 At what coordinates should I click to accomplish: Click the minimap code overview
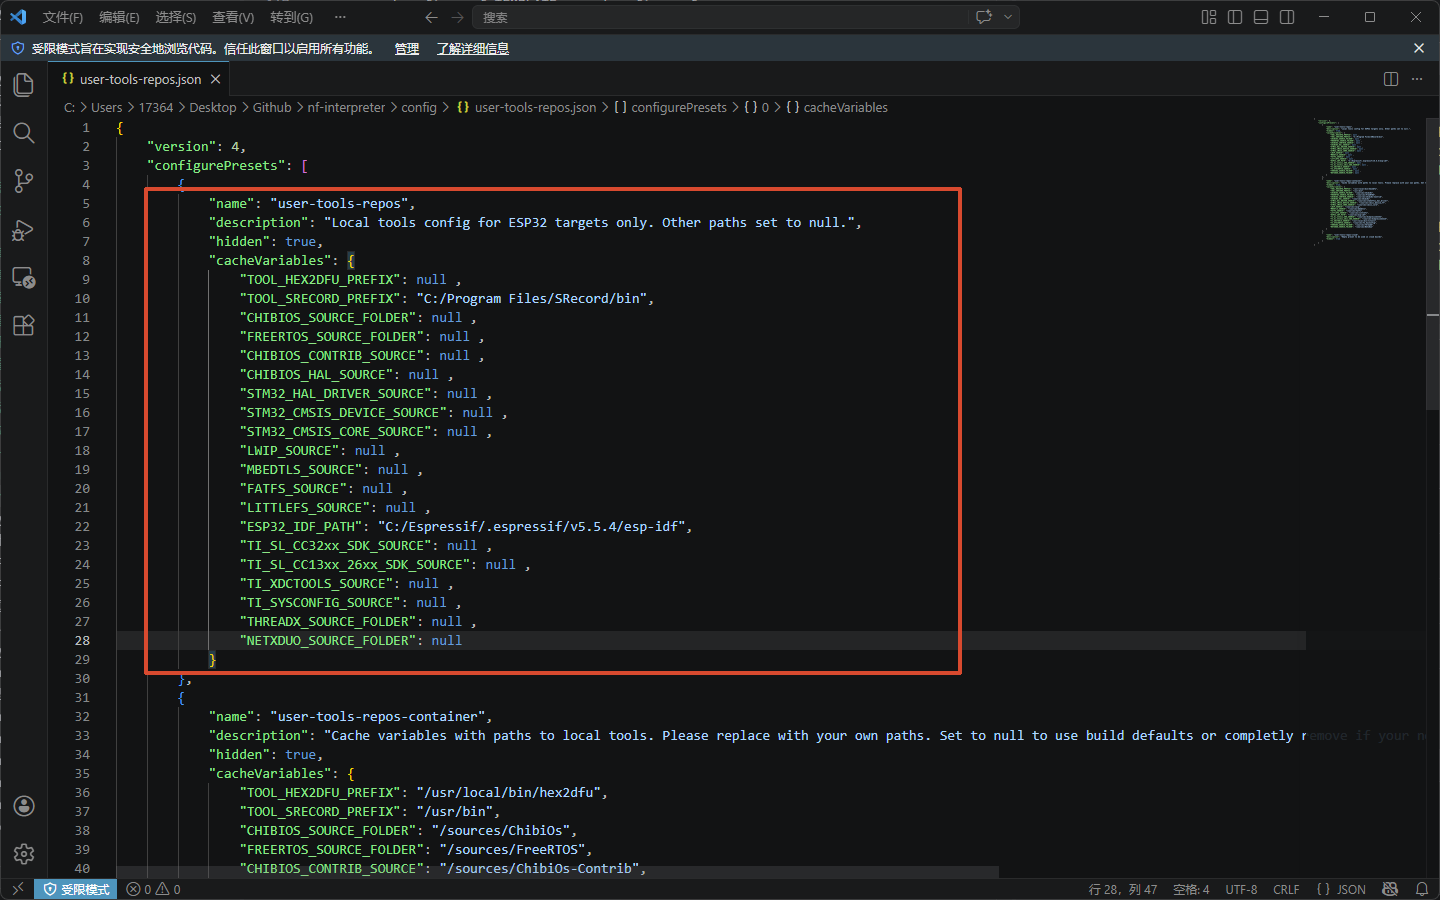point(1366,182)
